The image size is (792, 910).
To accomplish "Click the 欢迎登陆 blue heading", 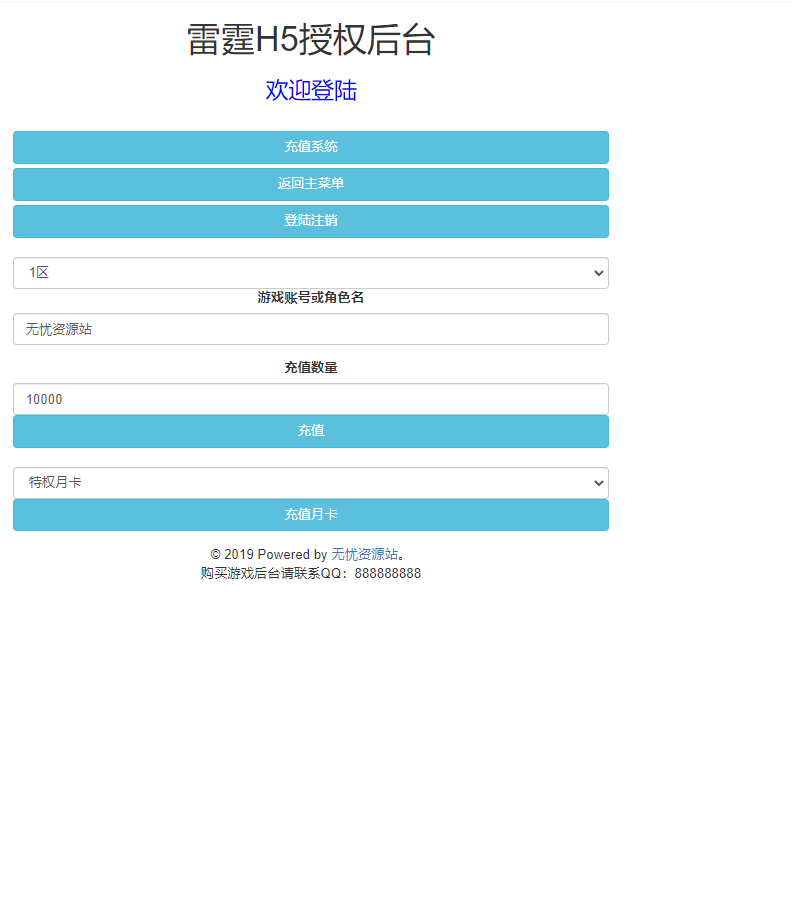I will (311, 91).
